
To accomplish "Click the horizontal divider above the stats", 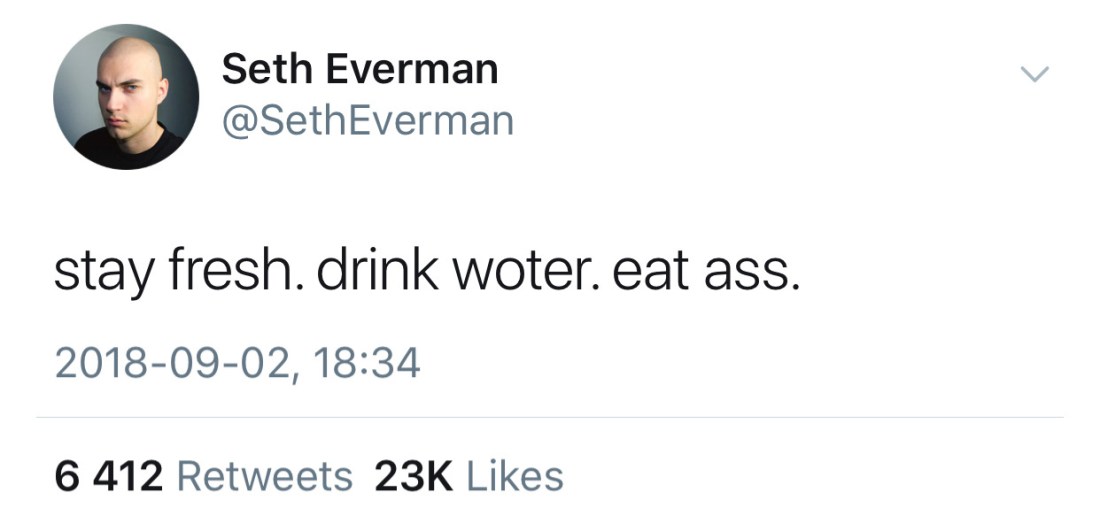I will [x=550, y=418].
